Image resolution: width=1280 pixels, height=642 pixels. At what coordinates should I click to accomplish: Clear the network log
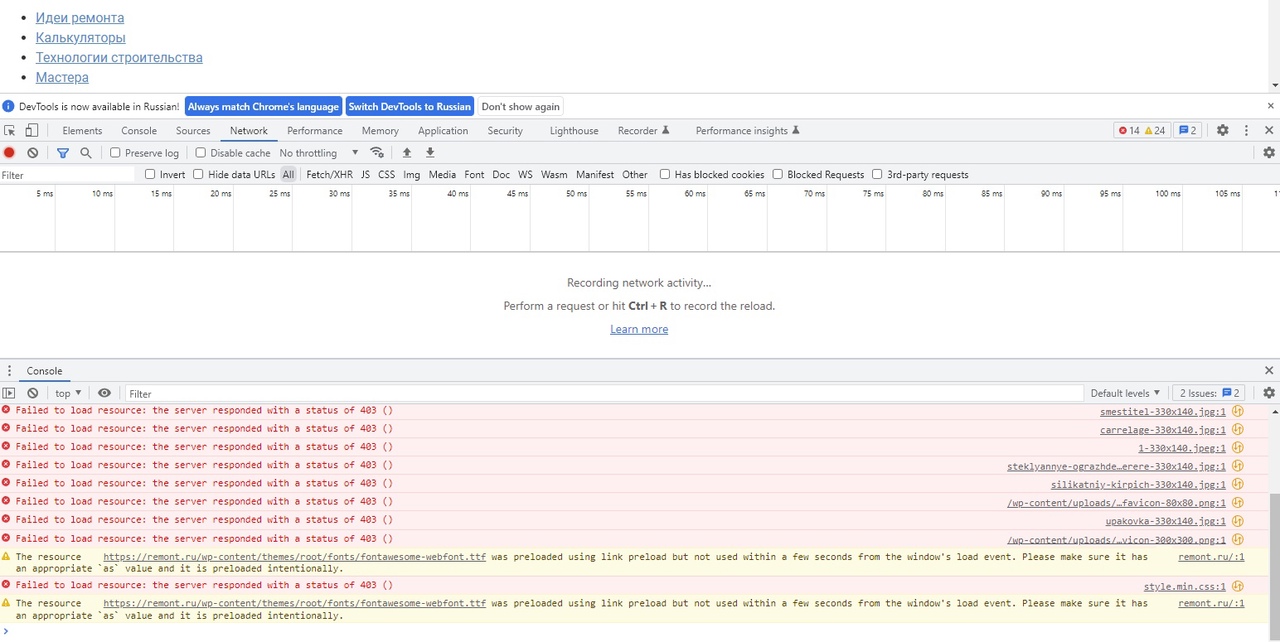pyautogui.click(x=33, y=153)
